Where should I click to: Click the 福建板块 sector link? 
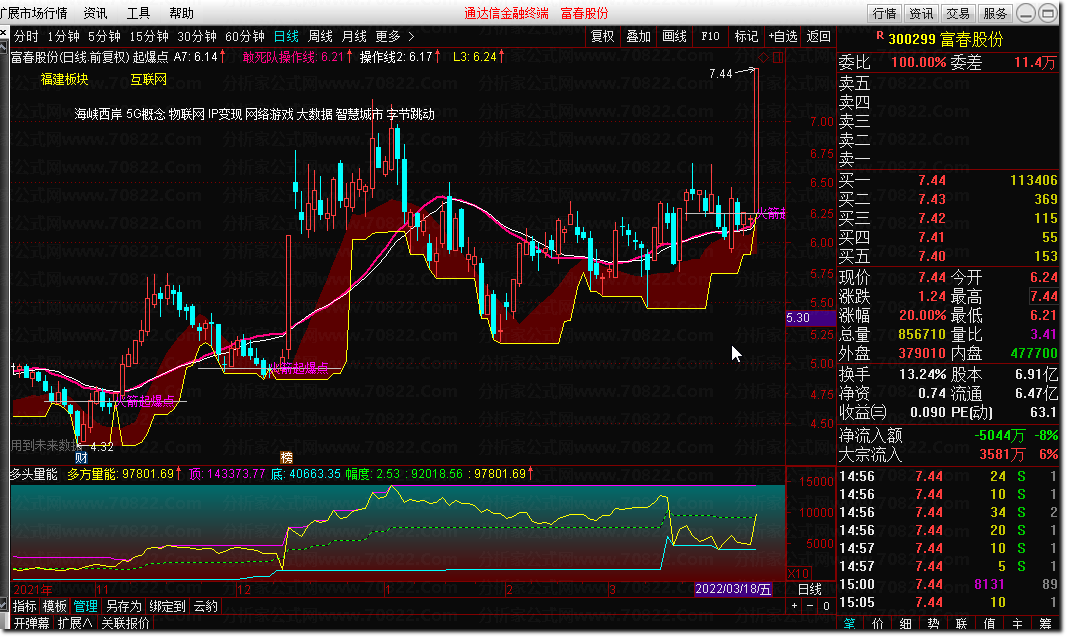(65, 79)
